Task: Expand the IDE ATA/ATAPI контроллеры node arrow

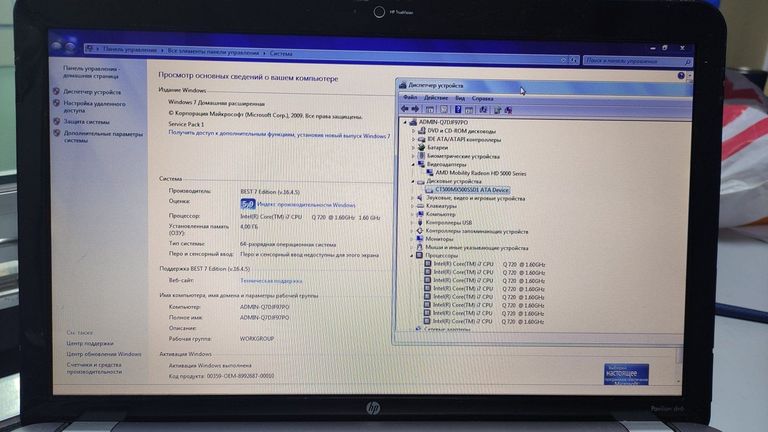Action: pyautogui.click(x=413, y=139)
